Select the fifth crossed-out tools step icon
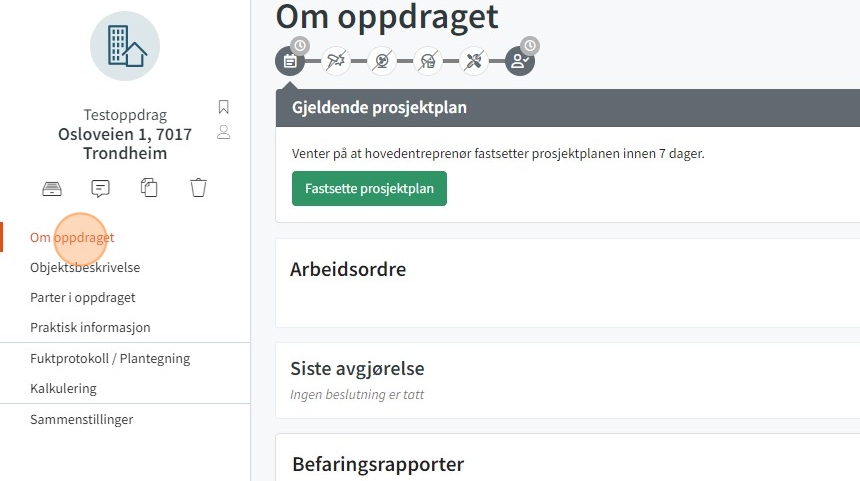 point(474,61)
